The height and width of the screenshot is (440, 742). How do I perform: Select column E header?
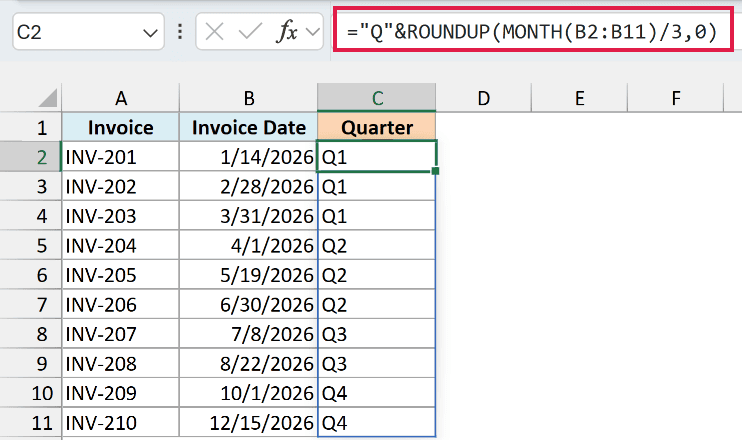point(580,98)
